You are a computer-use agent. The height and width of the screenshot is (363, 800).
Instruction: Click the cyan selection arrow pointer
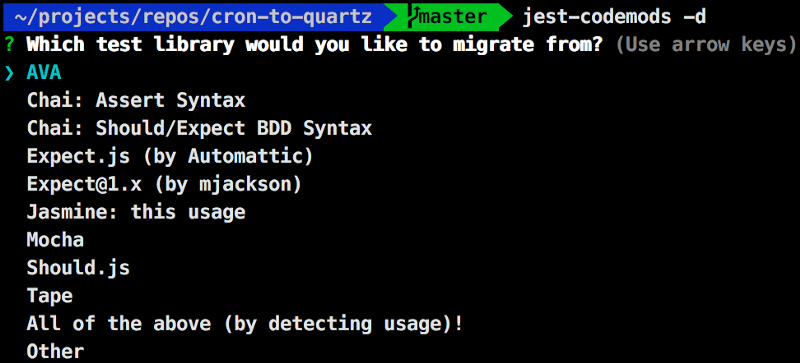10,74
